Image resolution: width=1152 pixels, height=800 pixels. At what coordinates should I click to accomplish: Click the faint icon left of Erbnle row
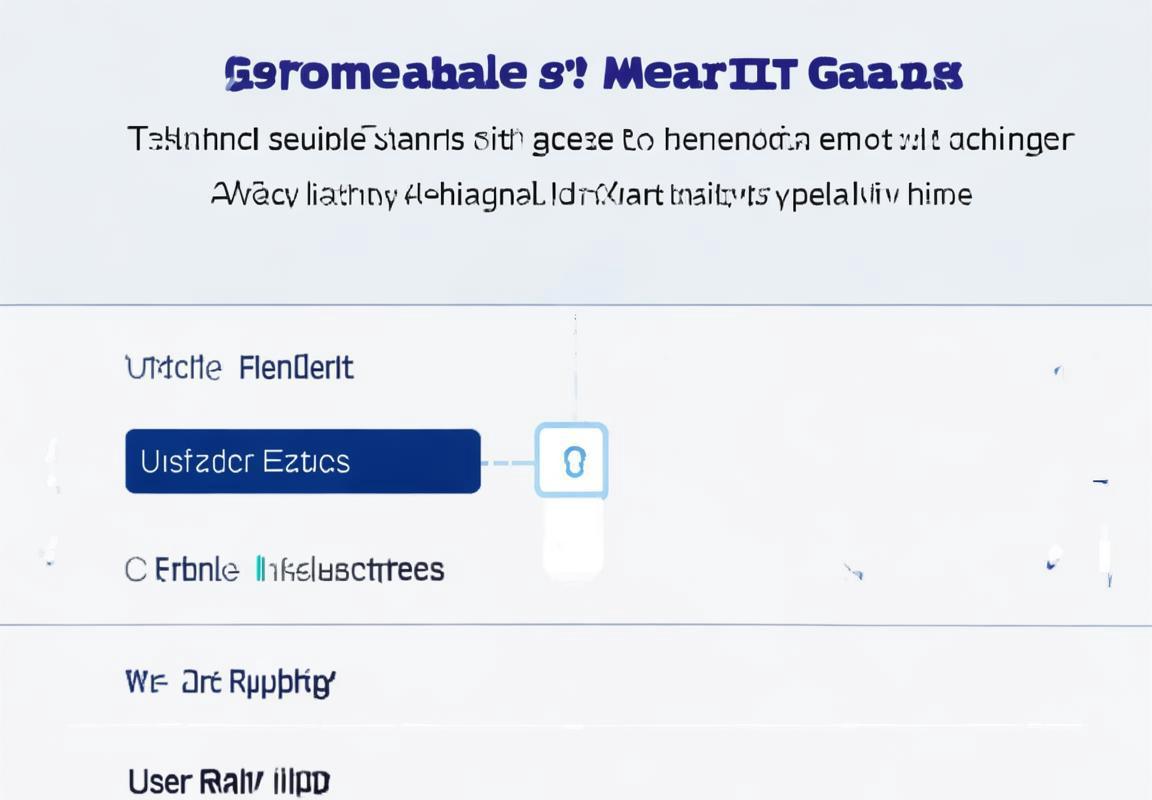49,551
